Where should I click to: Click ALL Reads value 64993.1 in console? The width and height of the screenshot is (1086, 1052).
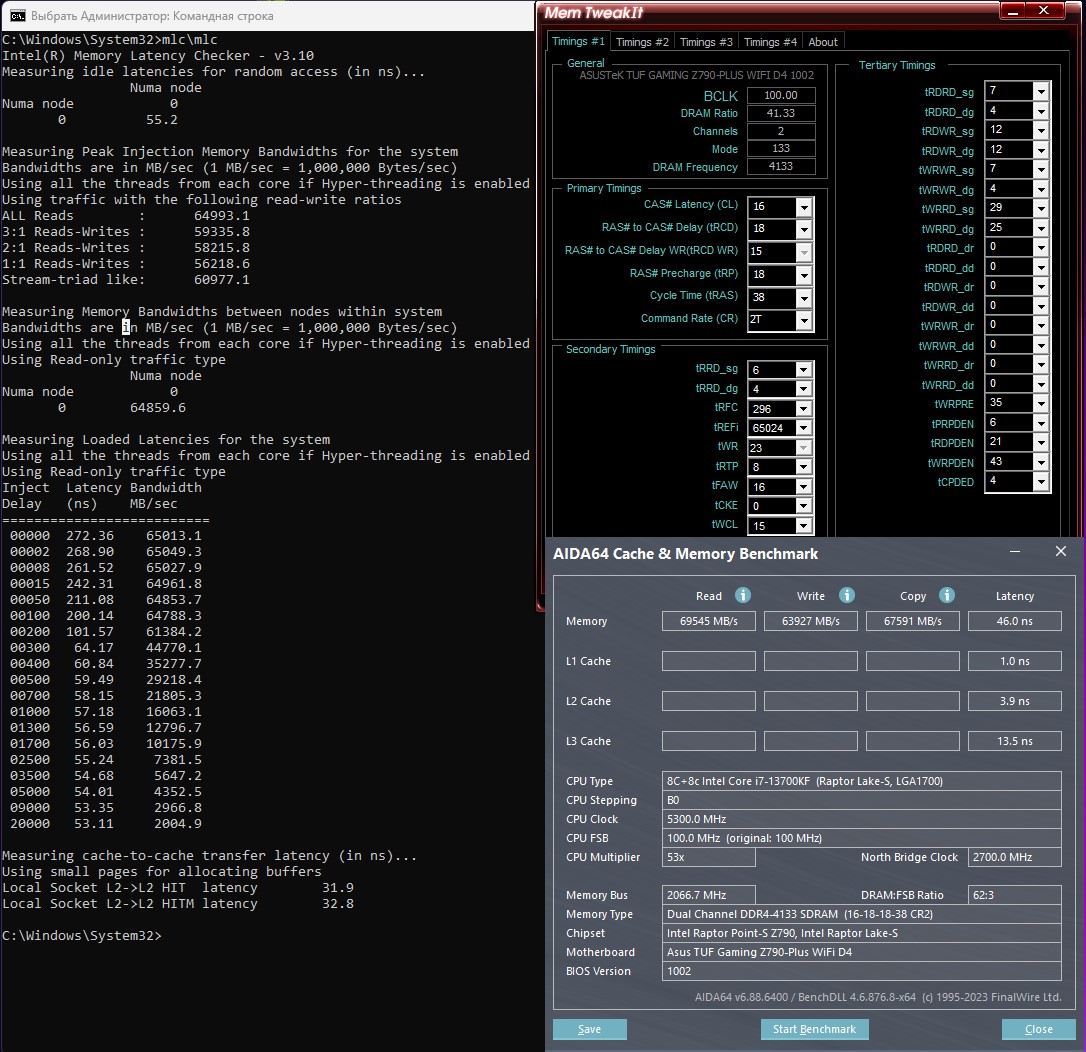(222, 215)
